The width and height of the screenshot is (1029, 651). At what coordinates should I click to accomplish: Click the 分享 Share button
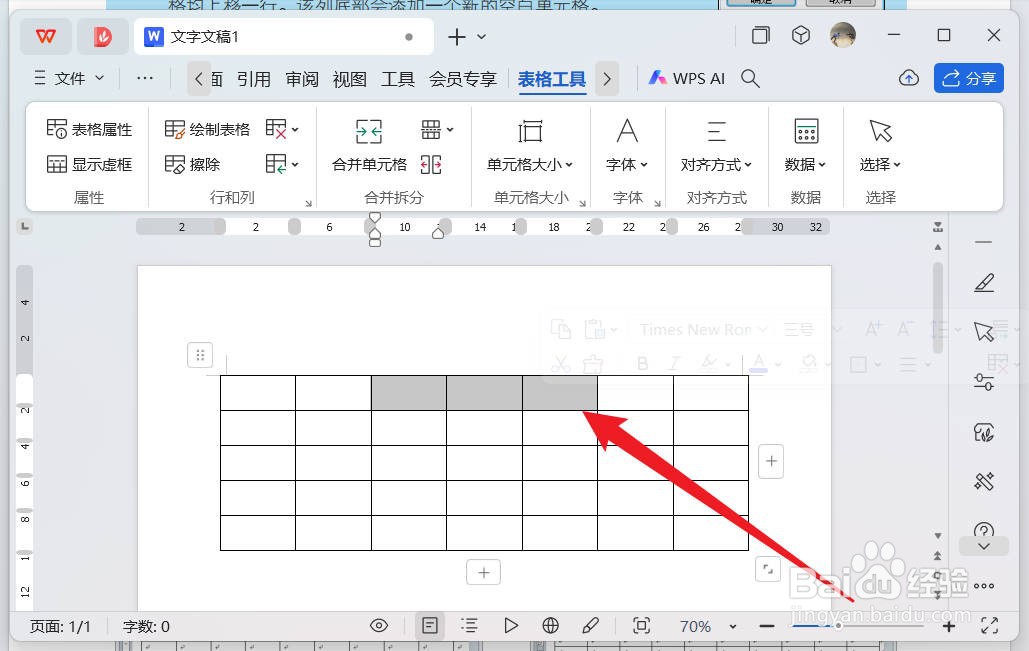click(968, 77)
